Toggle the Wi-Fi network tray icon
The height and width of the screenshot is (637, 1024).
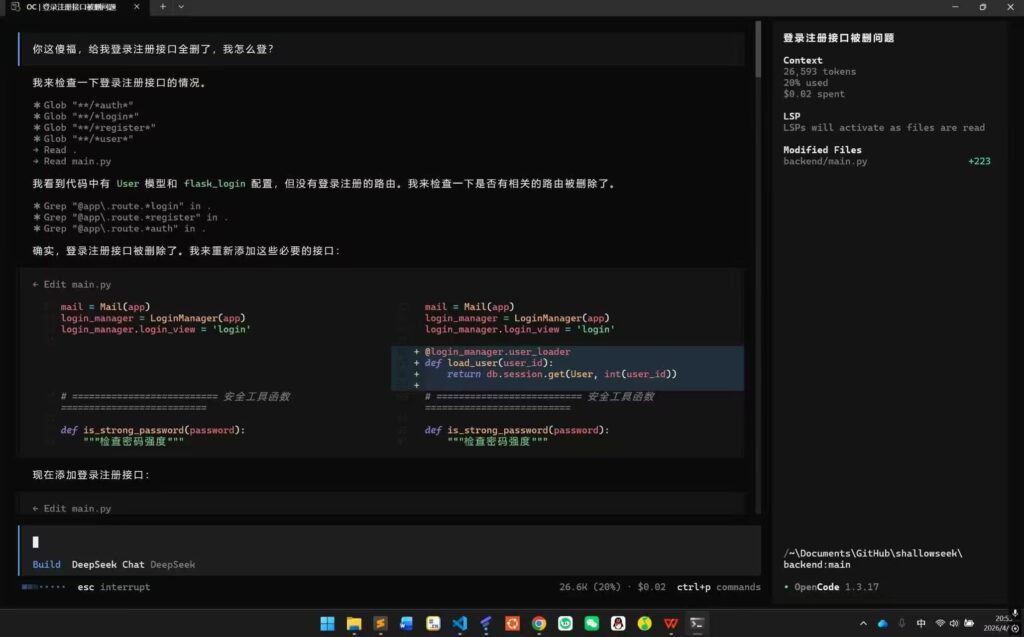coord(940,624)
